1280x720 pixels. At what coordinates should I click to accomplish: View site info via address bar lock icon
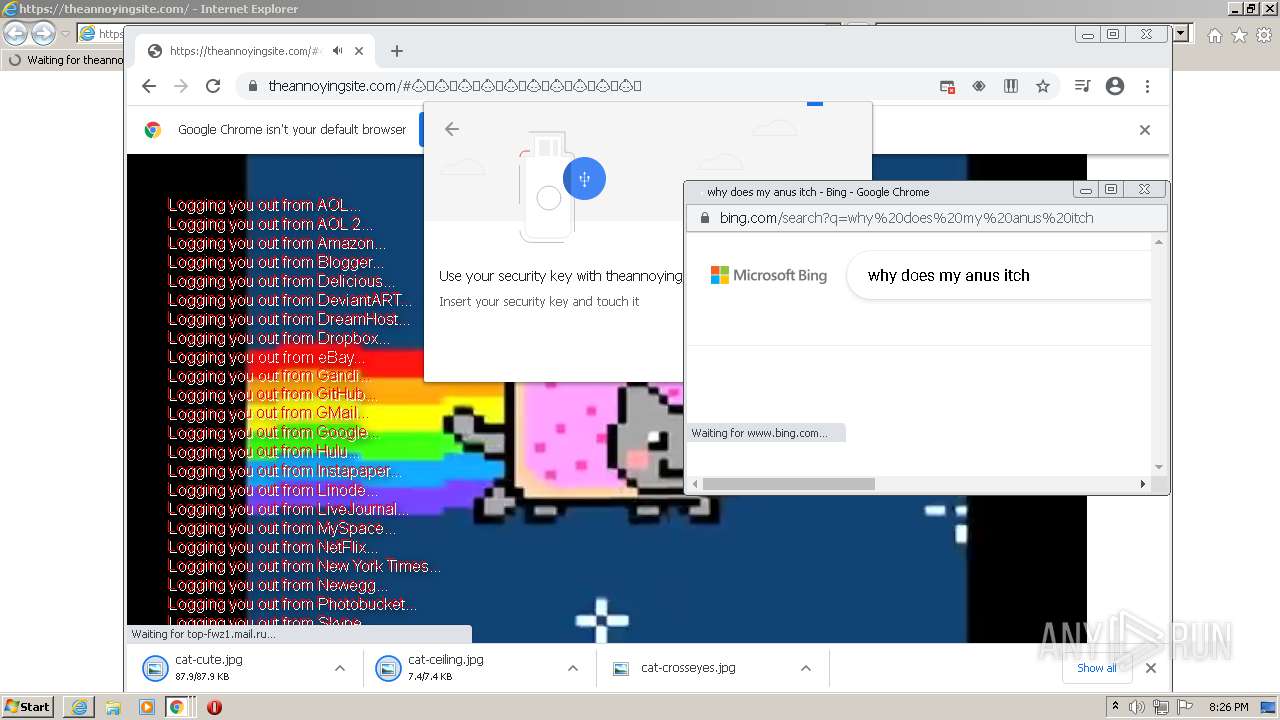click(x=252, y=86)
